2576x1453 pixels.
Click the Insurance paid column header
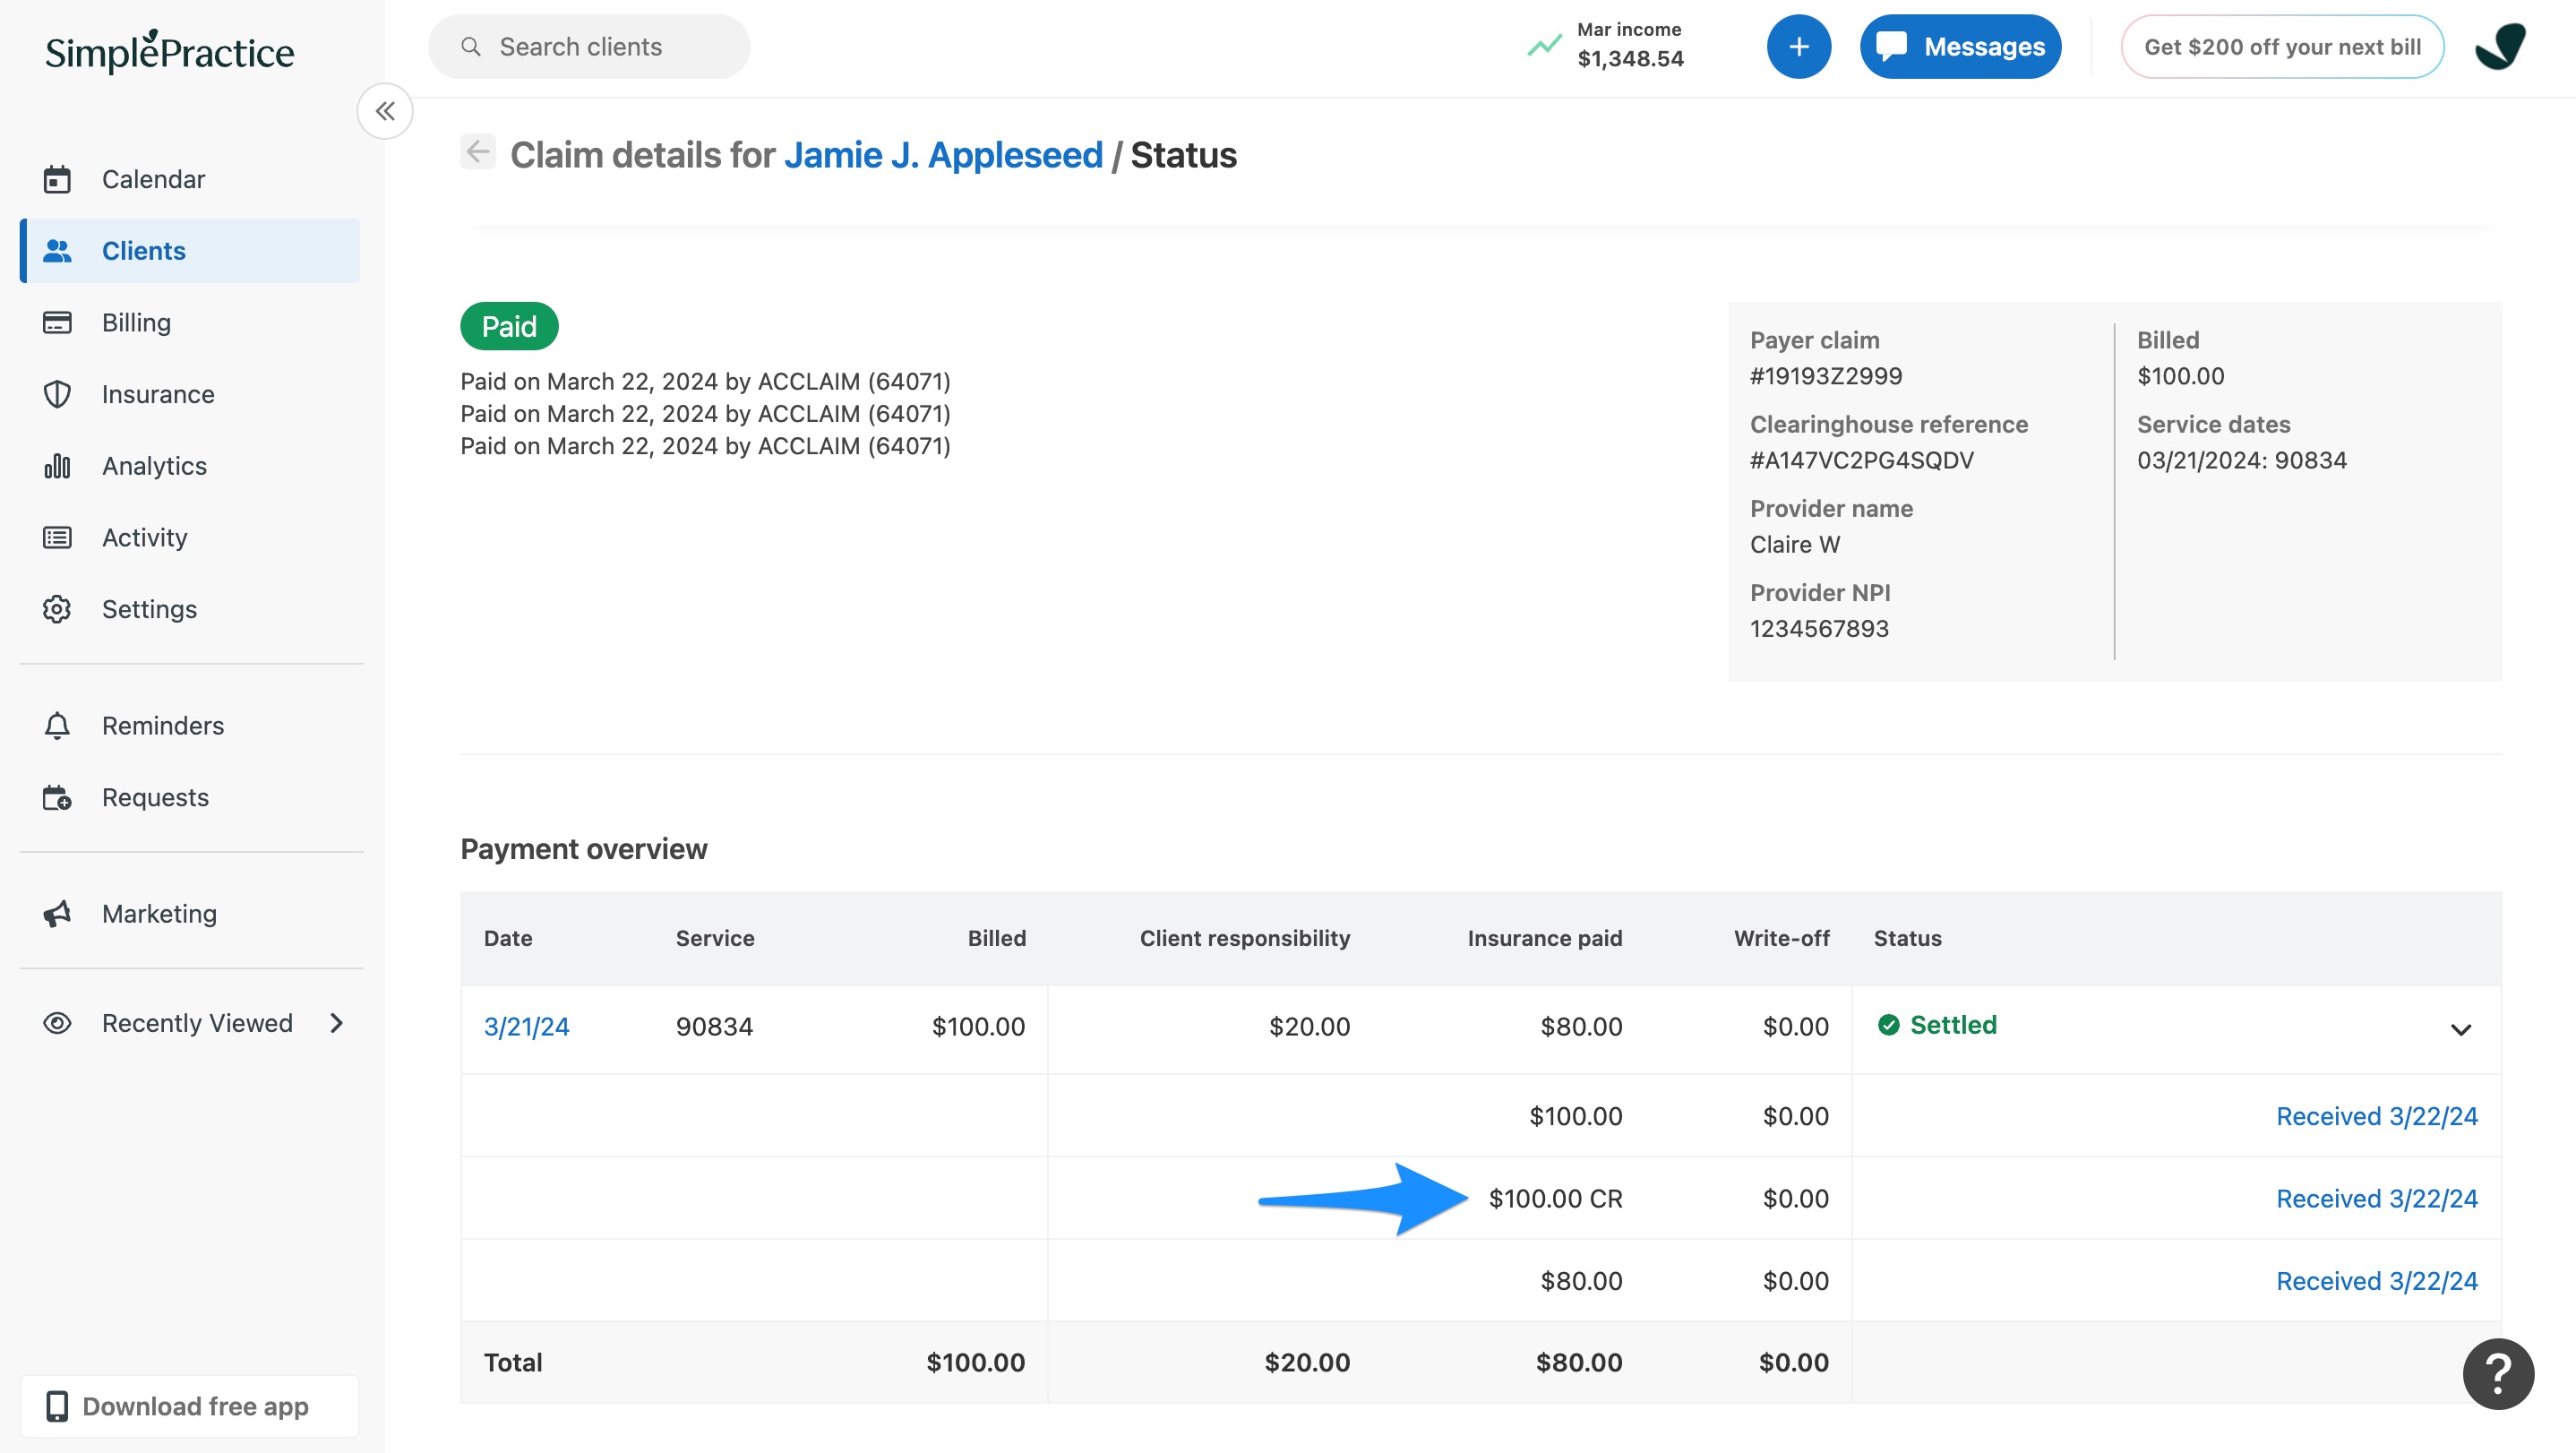[x=1545, y=938]
